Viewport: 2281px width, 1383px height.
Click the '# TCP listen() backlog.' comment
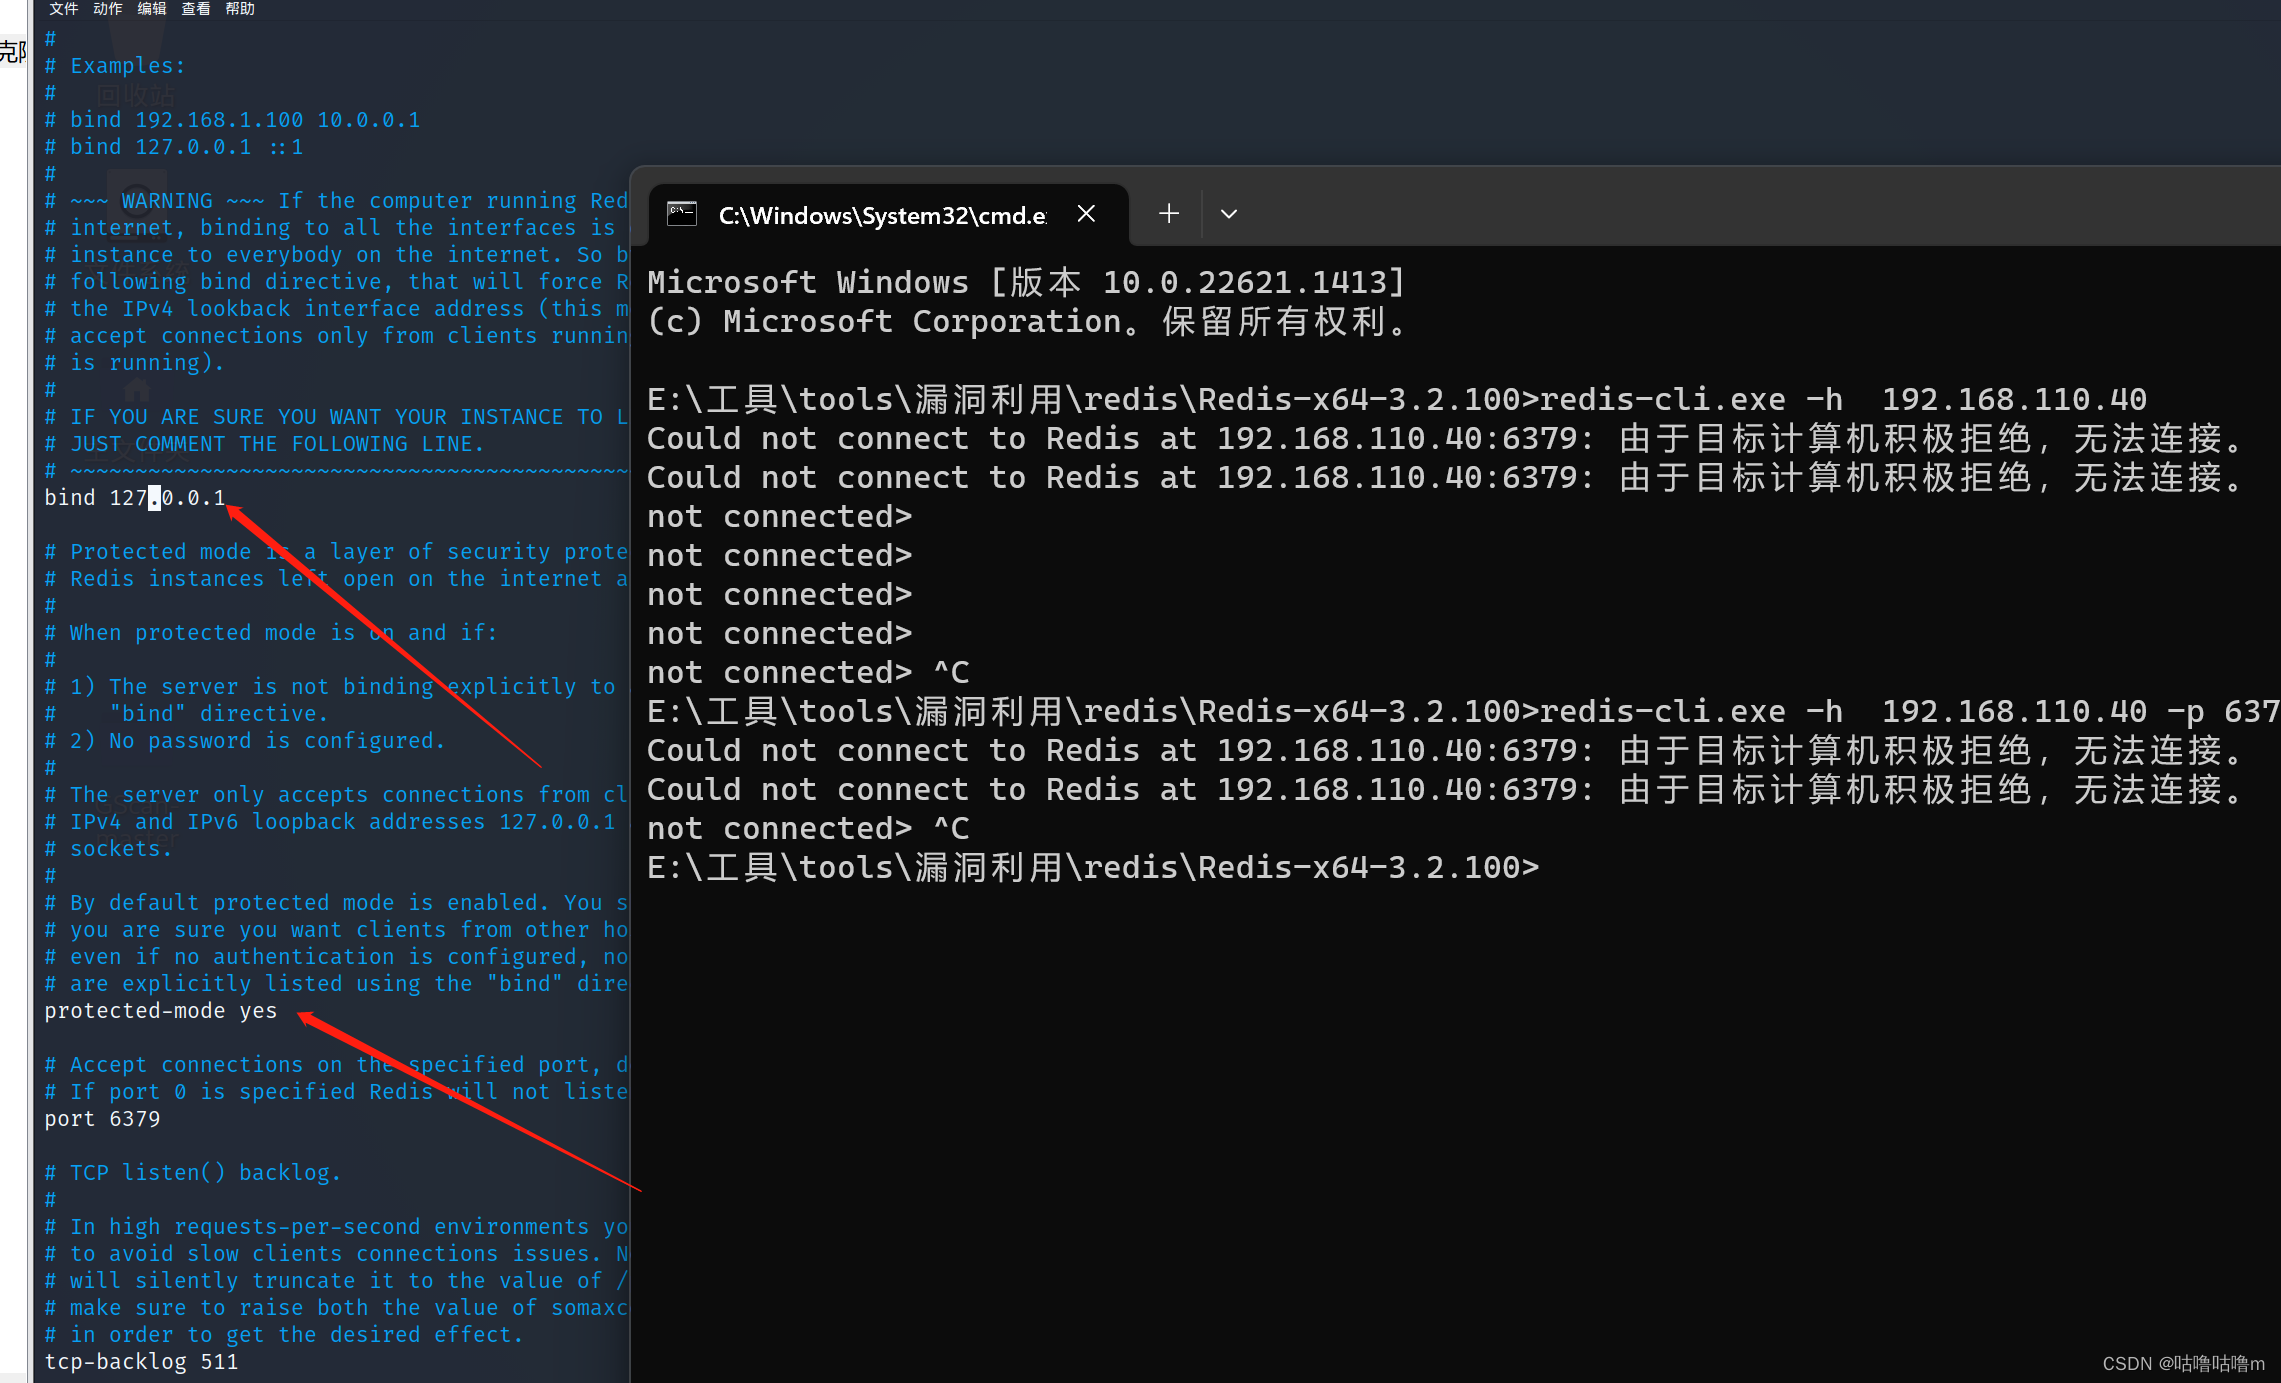(193, 1173)
